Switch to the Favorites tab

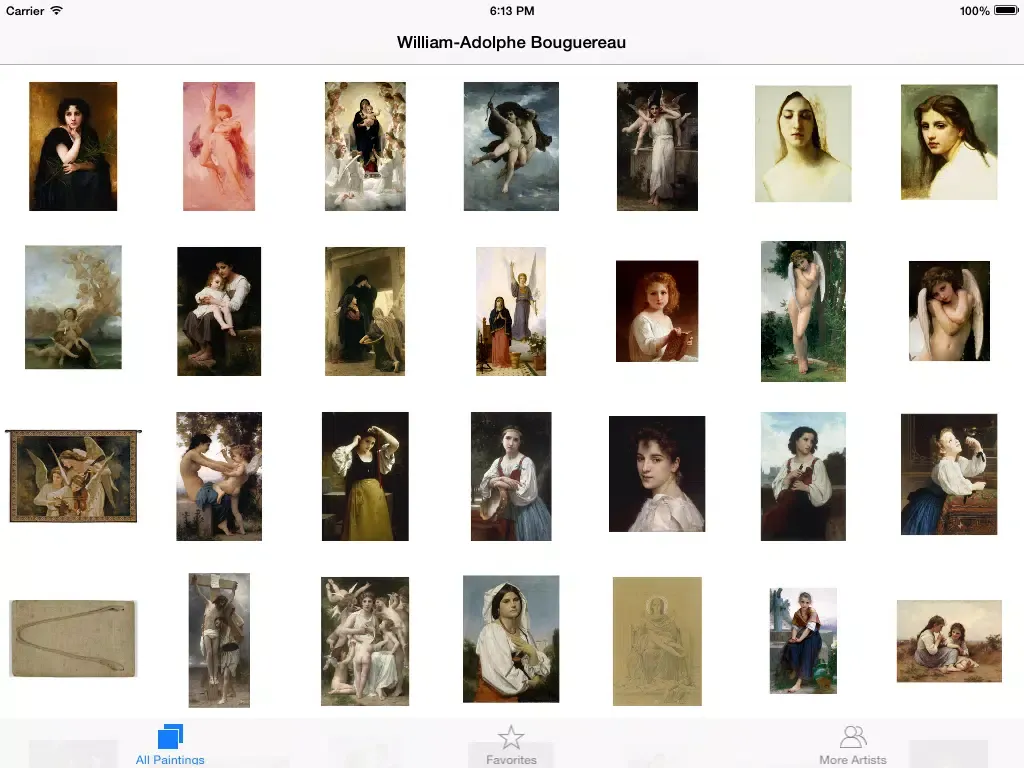pyautogui.click(x=511, y=745)
